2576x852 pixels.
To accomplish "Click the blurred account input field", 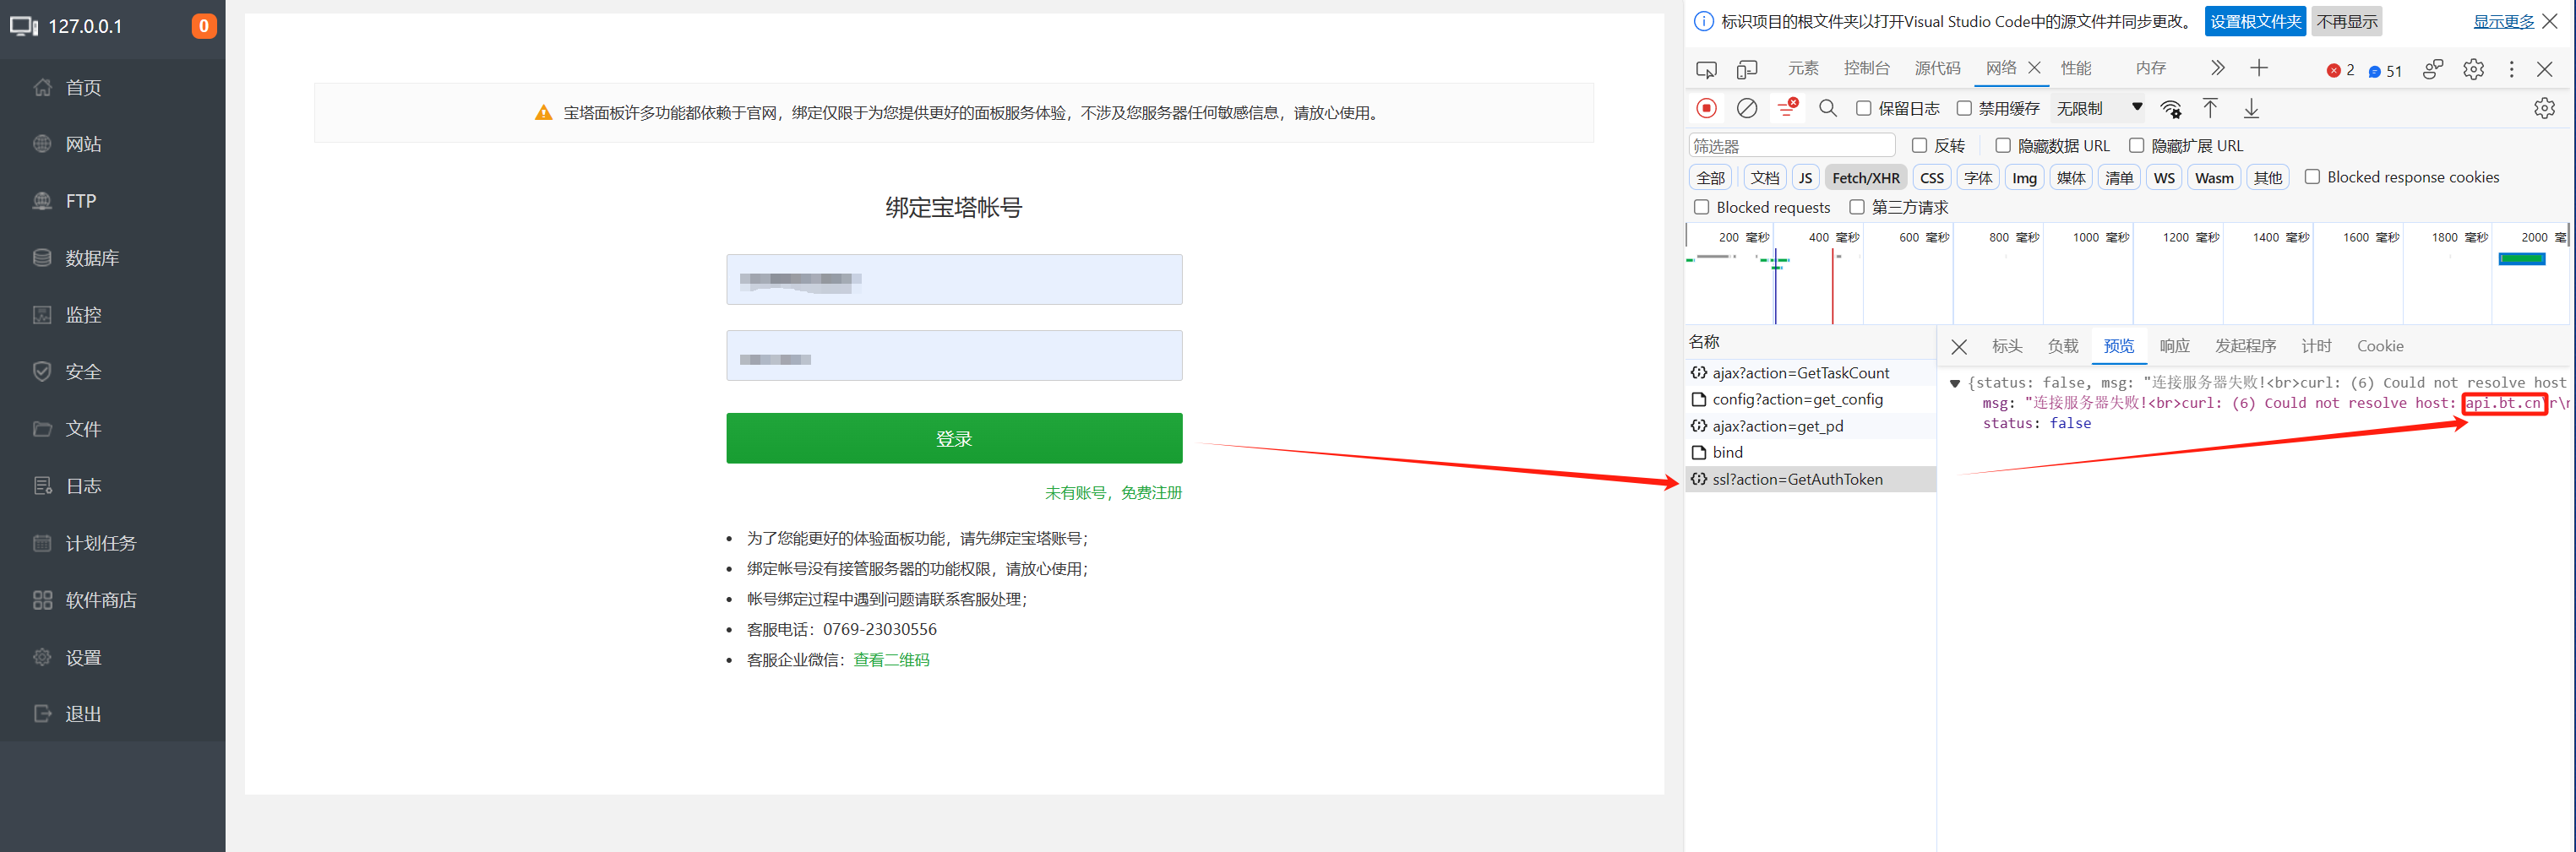I will [954, 279].
